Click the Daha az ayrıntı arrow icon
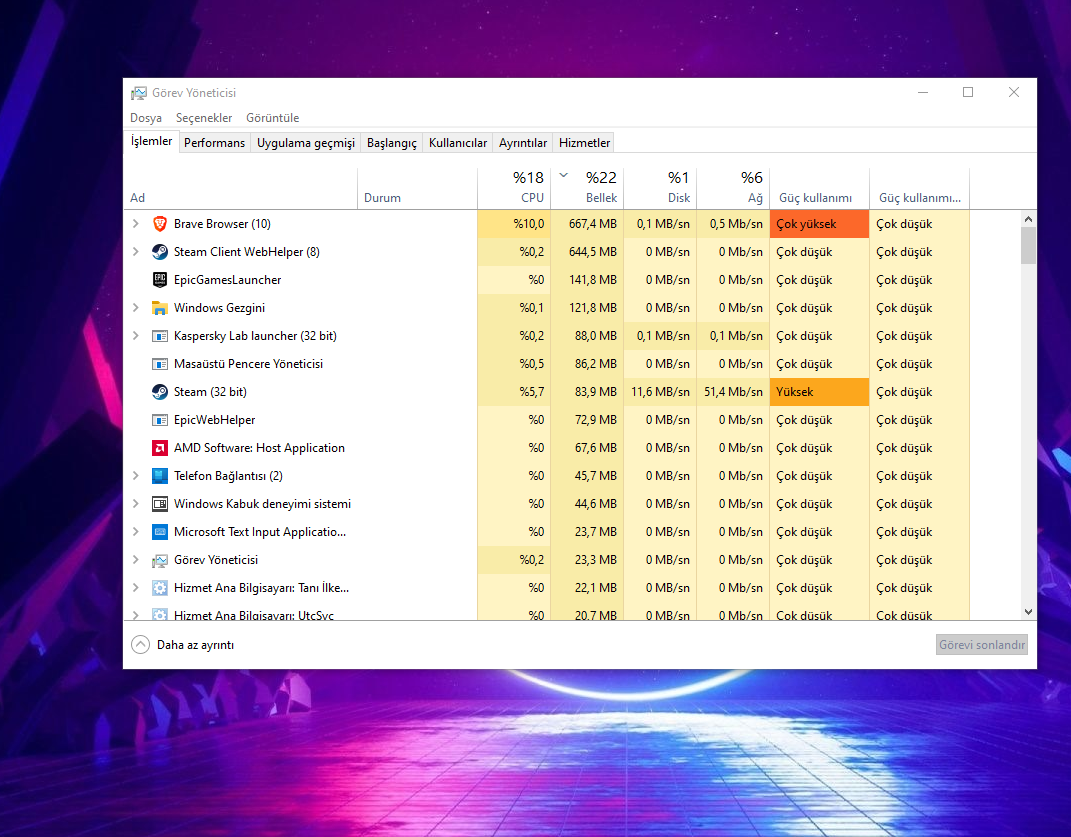1071x837 pixels. coord(140,645)
